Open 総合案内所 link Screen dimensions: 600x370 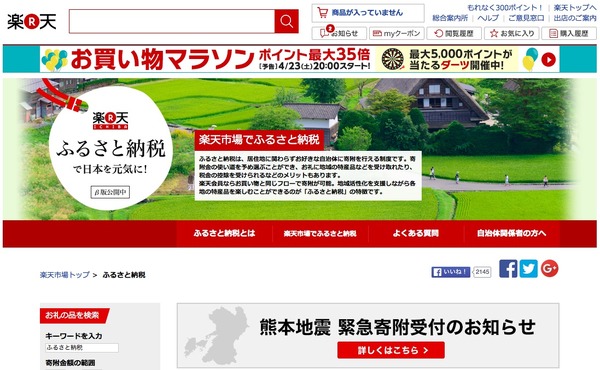coord(450,18)
